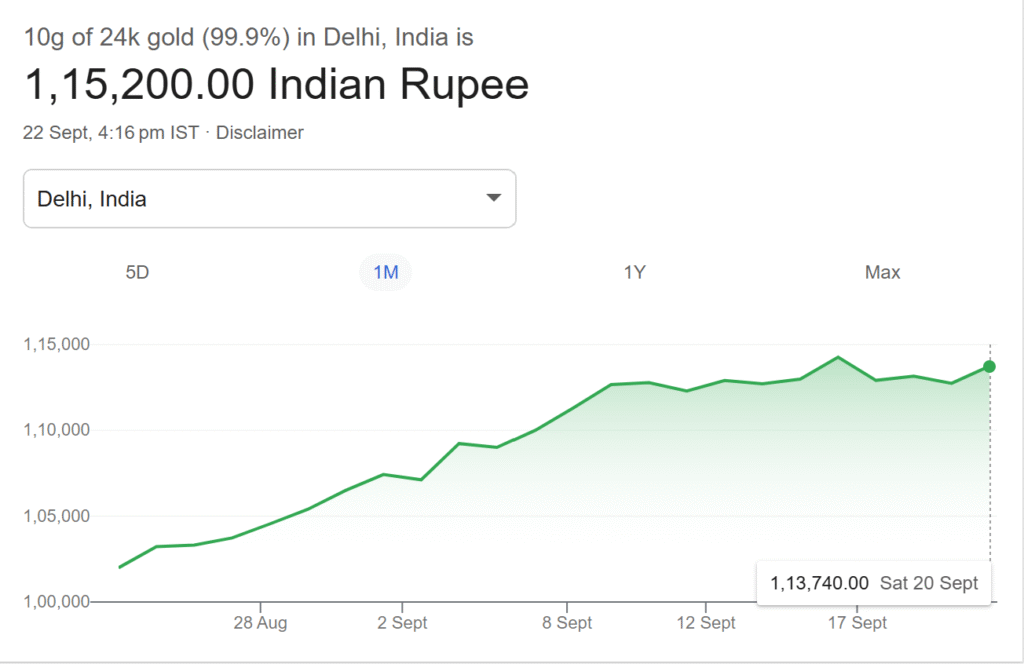Click the 1,05,000 y-axis label
The width and height of the screenshot is (1024, 664).
pyautogui.click(x=56, y=516)
